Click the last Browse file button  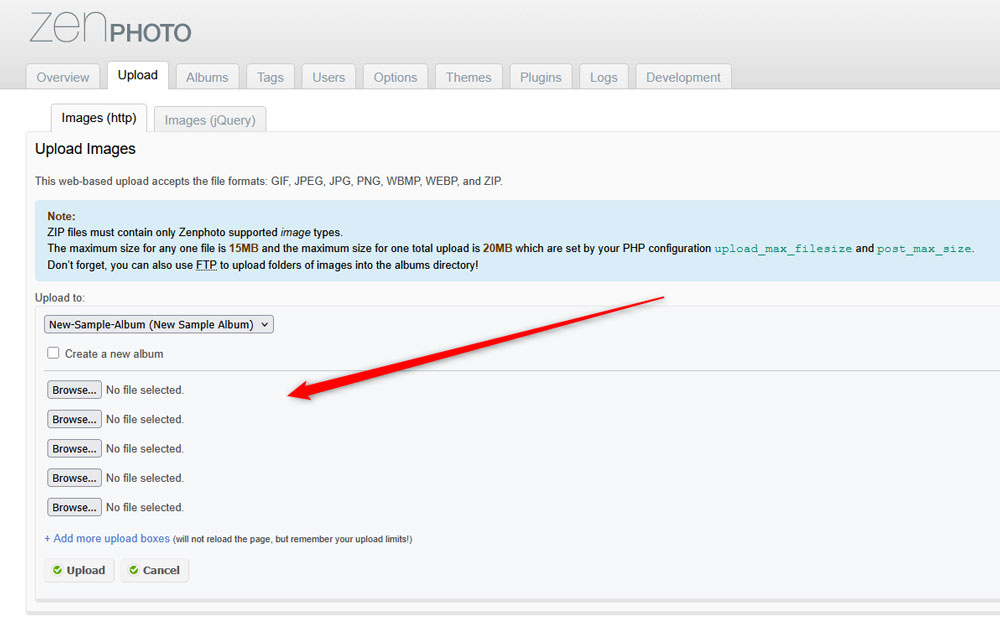coord(74,507)
